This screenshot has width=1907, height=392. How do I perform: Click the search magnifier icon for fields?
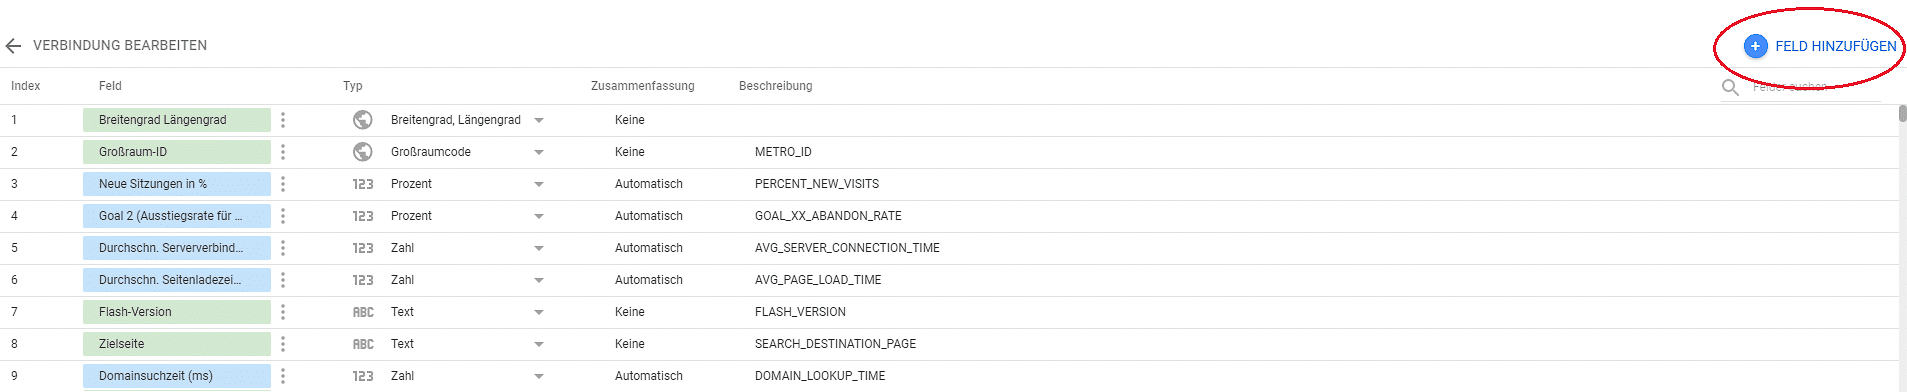(x=1730, y=87)
